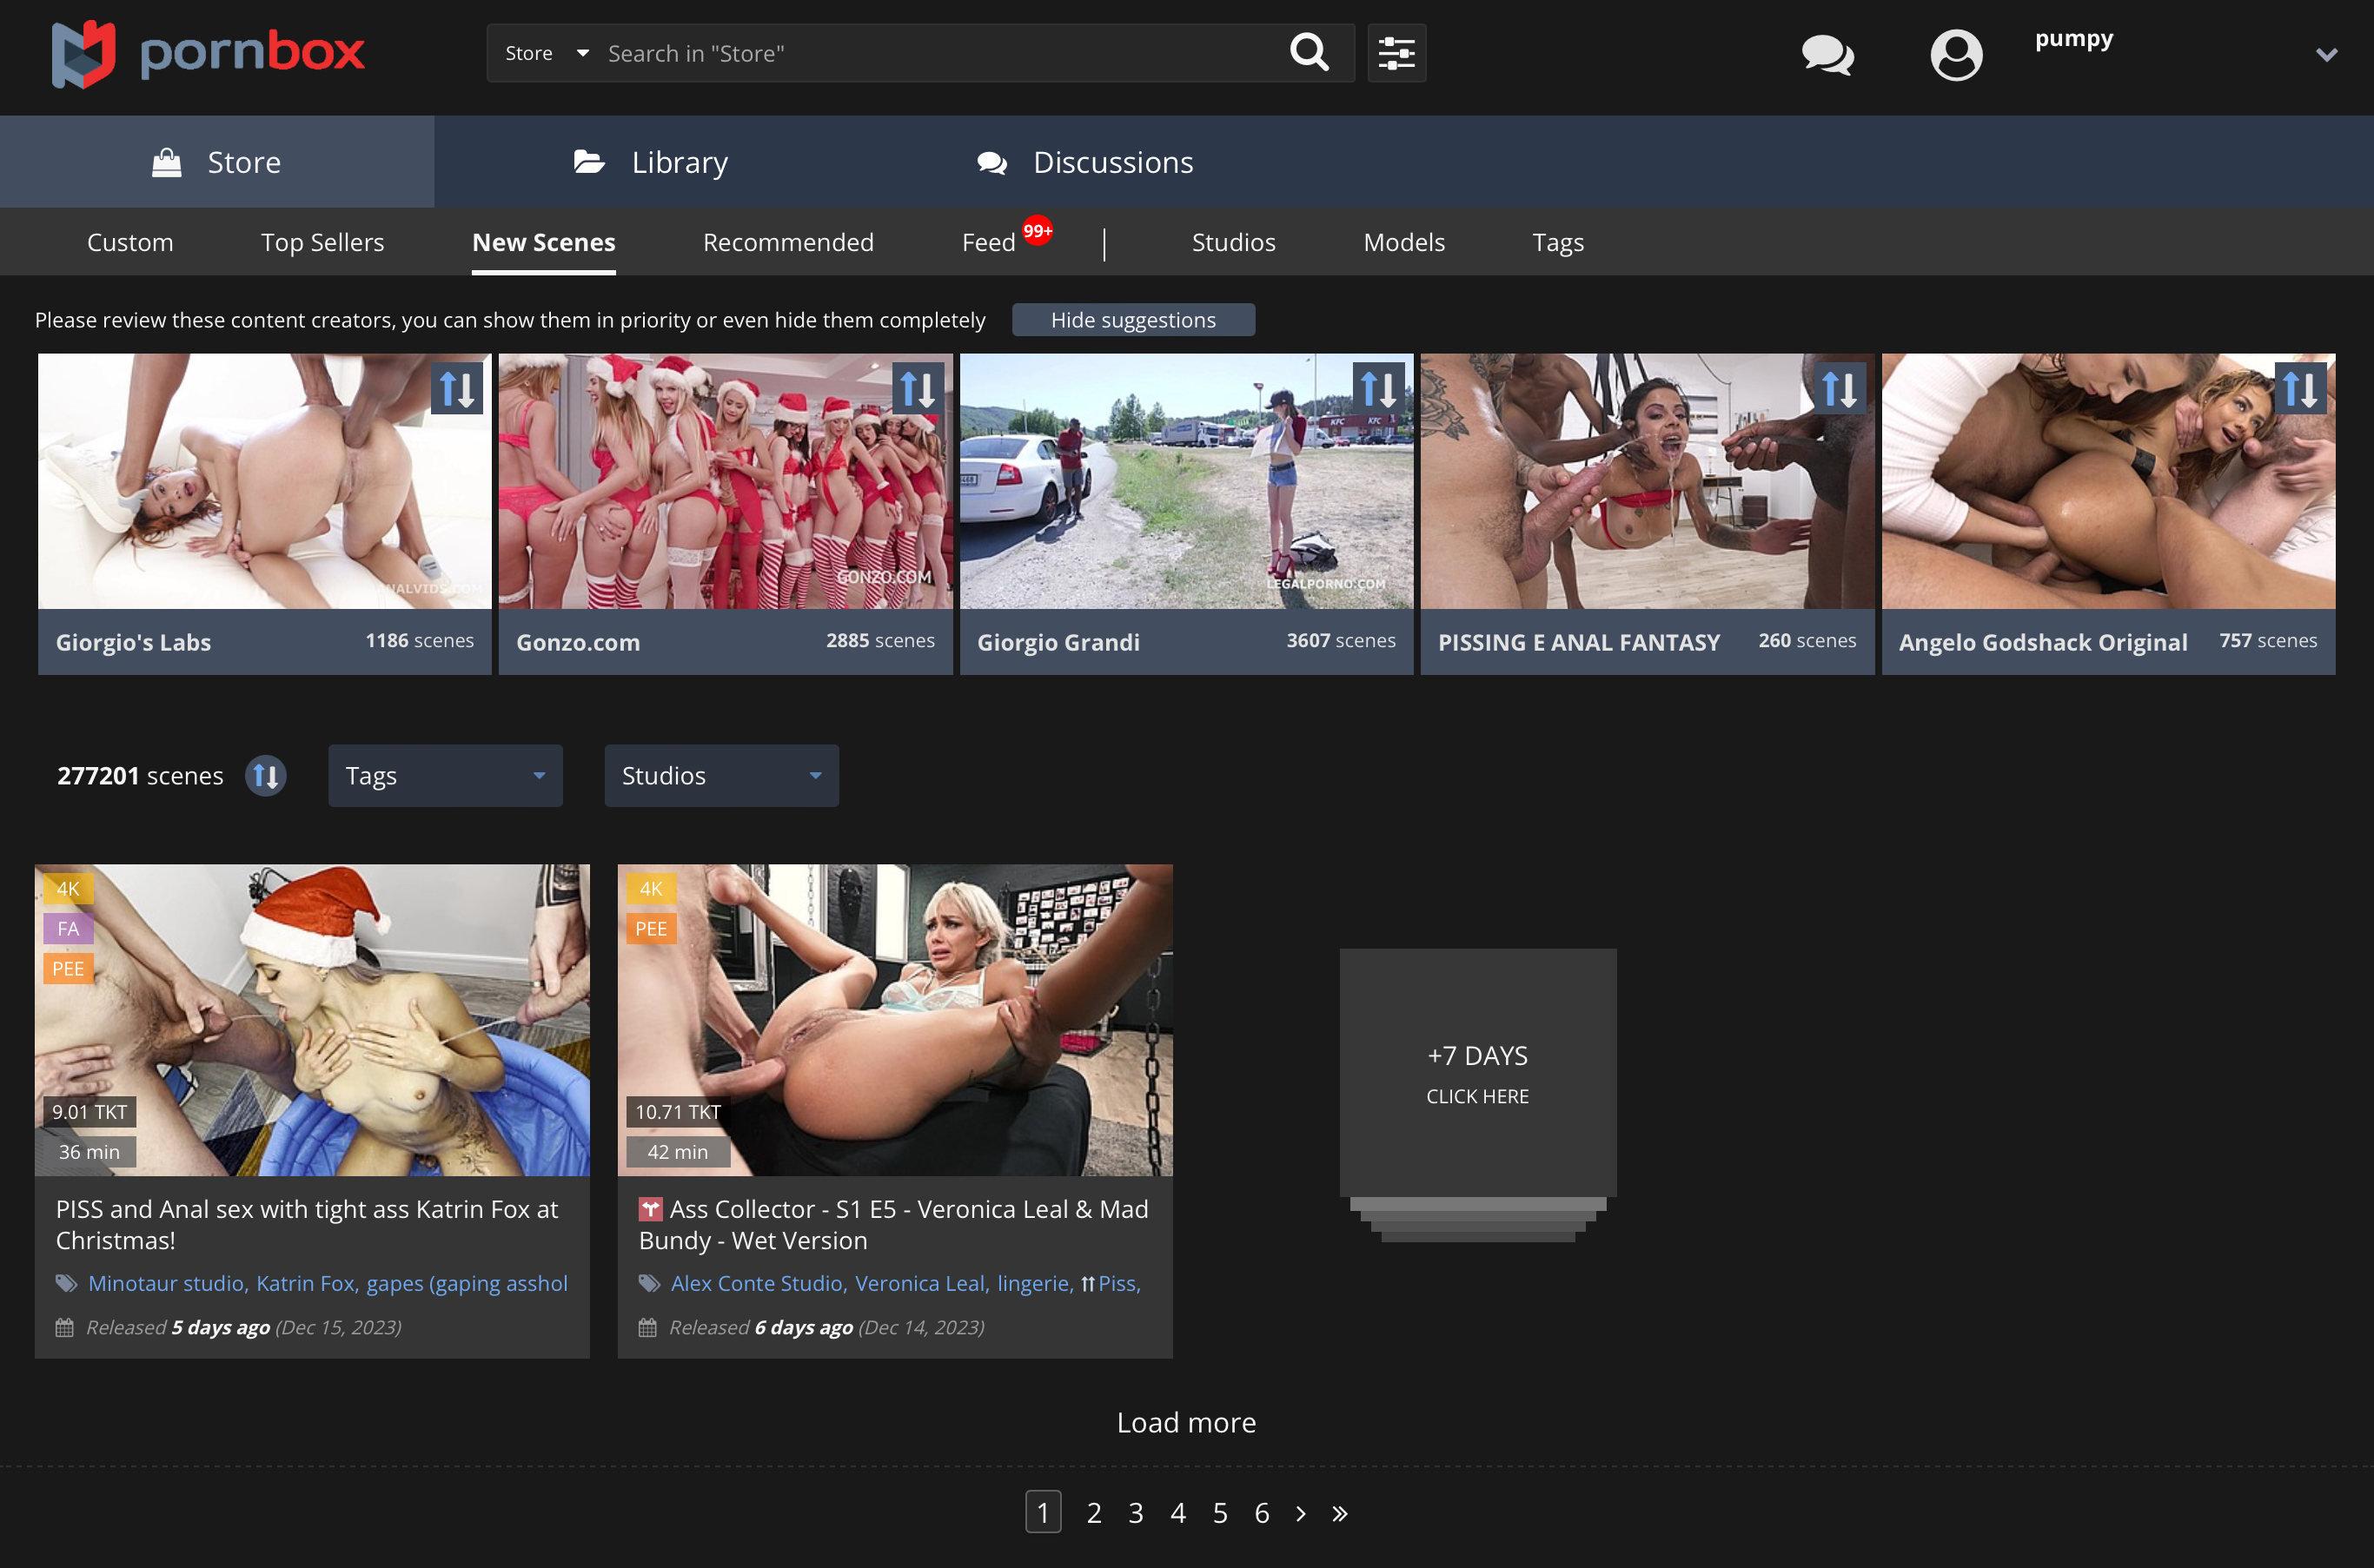Image resolution: width=2374 pixels, height=1568 pixels.
Task: Click the sort arrows beside scenes count
Action: (265, 776)
